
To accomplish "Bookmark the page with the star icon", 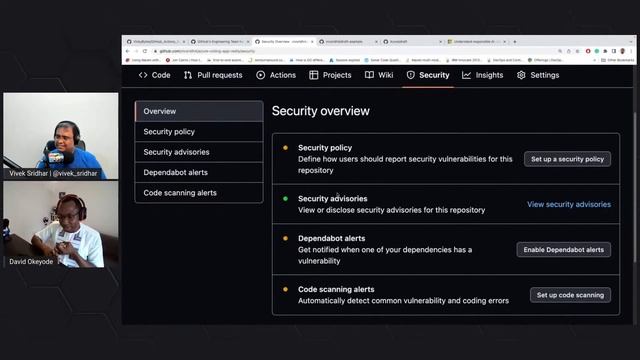I will pyautogui.click(x=577, y=51).
